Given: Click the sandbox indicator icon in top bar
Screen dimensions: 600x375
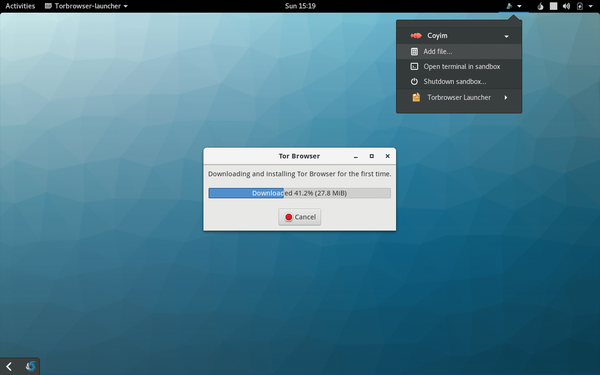Looking at the screenshot, I should point(509,6).
